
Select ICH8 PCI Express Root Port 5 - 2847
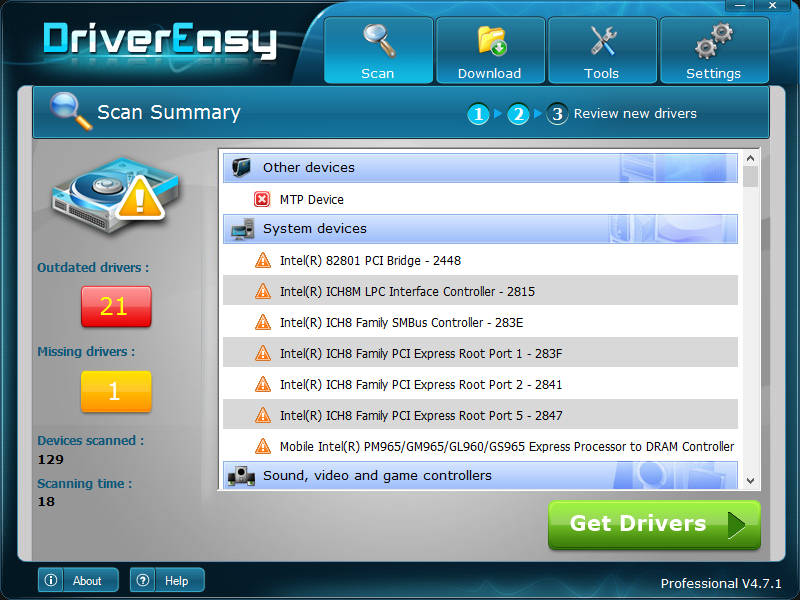tap(480, 414)
